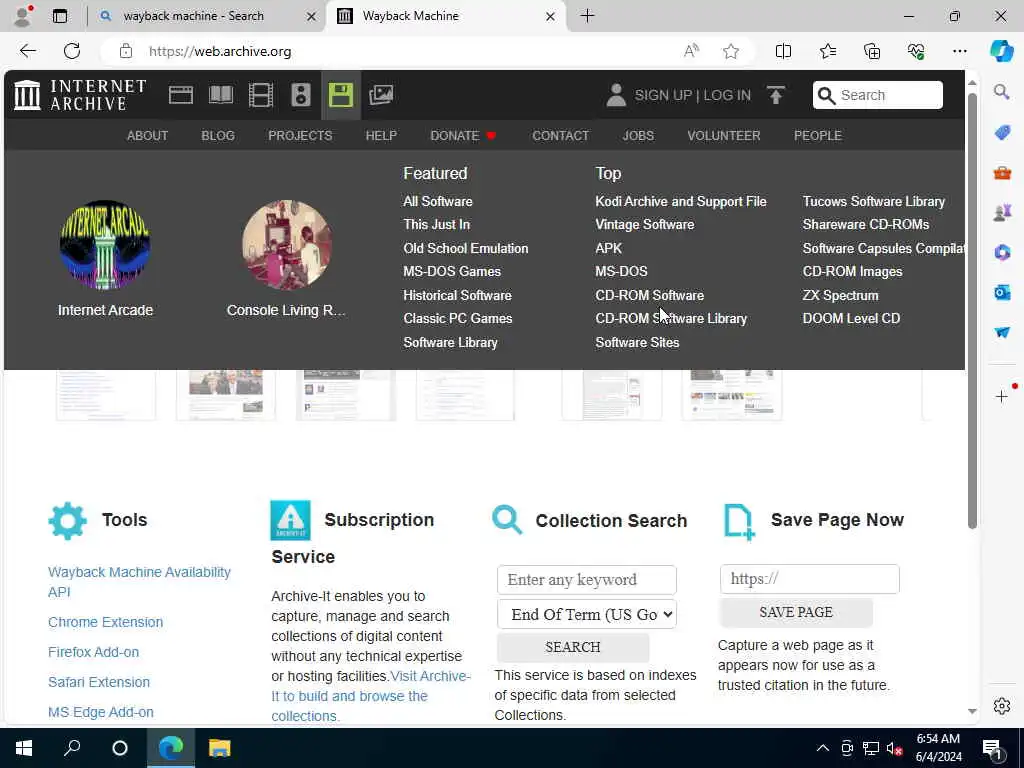View site information lock icon
Image resolution: width=1024 pixels, height=768 pixels.
(126, 51)
